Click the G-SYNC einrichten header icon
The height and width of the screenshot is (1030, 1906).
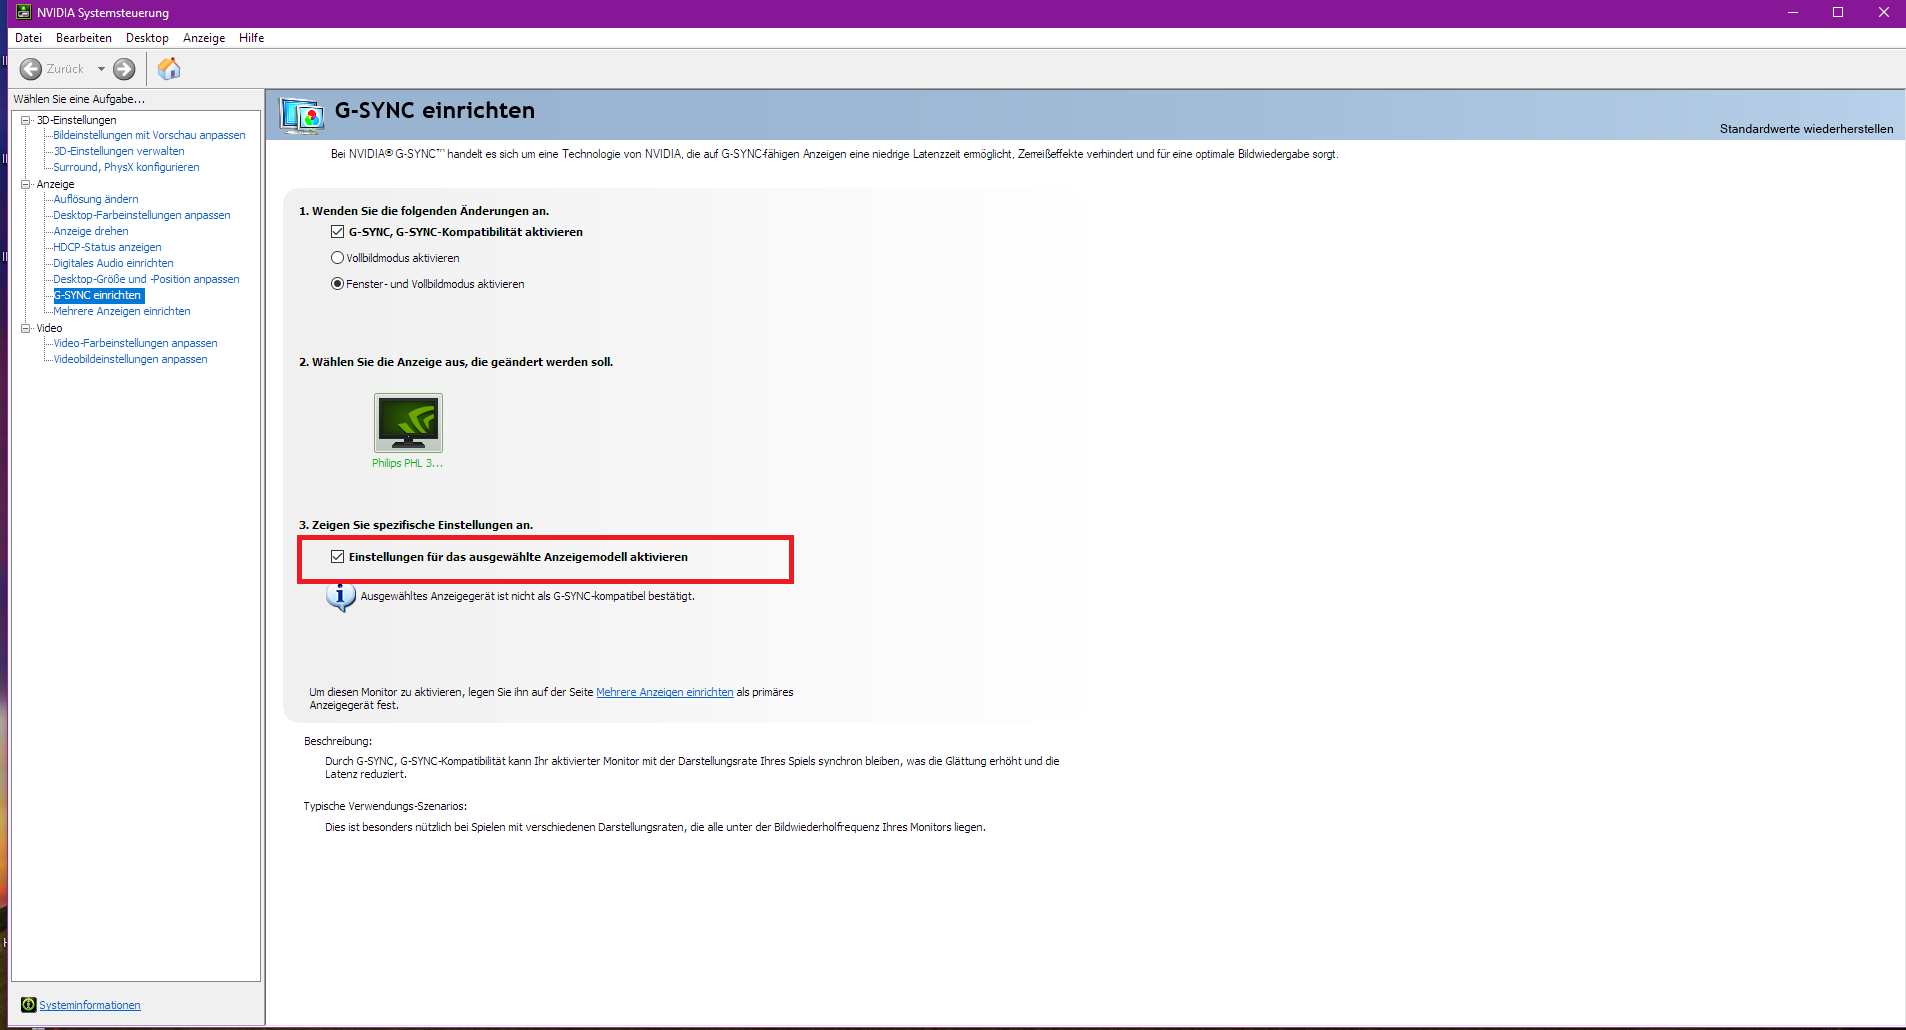pos(302,116)
